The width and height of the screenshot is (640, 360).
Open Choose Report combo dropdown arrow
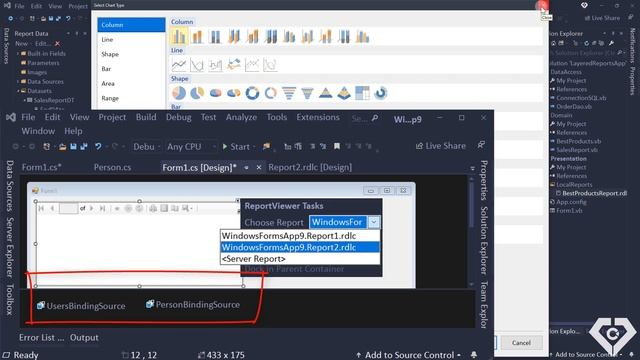(x=374, y=222)
